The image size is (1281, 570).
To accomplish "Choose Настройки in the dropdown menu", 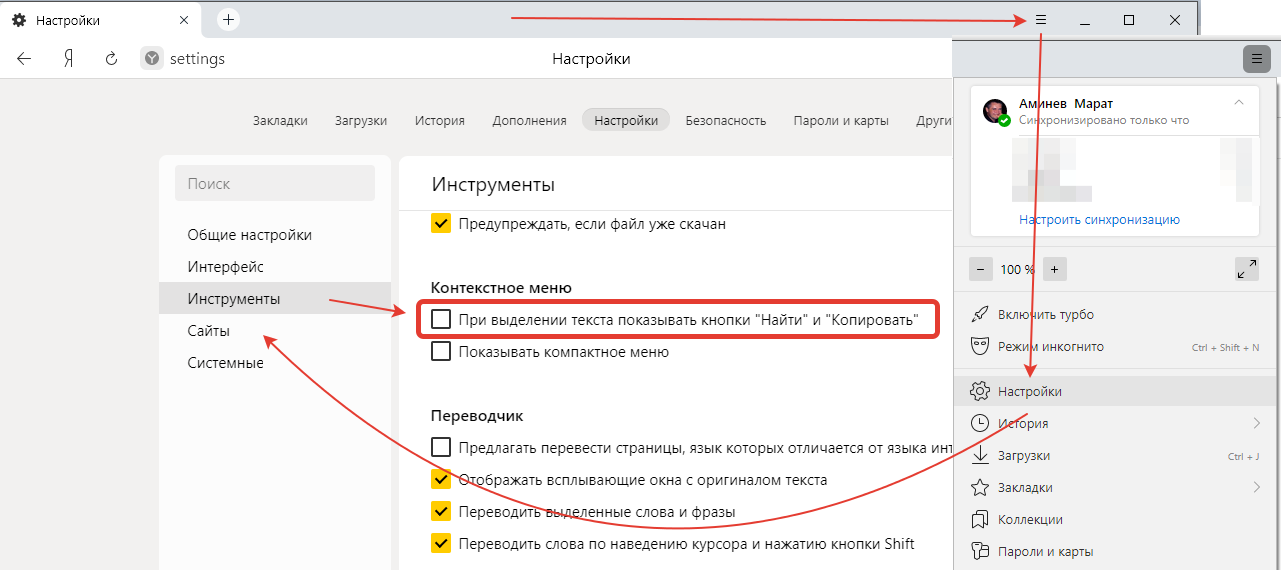I will [x=1116, y=391].
